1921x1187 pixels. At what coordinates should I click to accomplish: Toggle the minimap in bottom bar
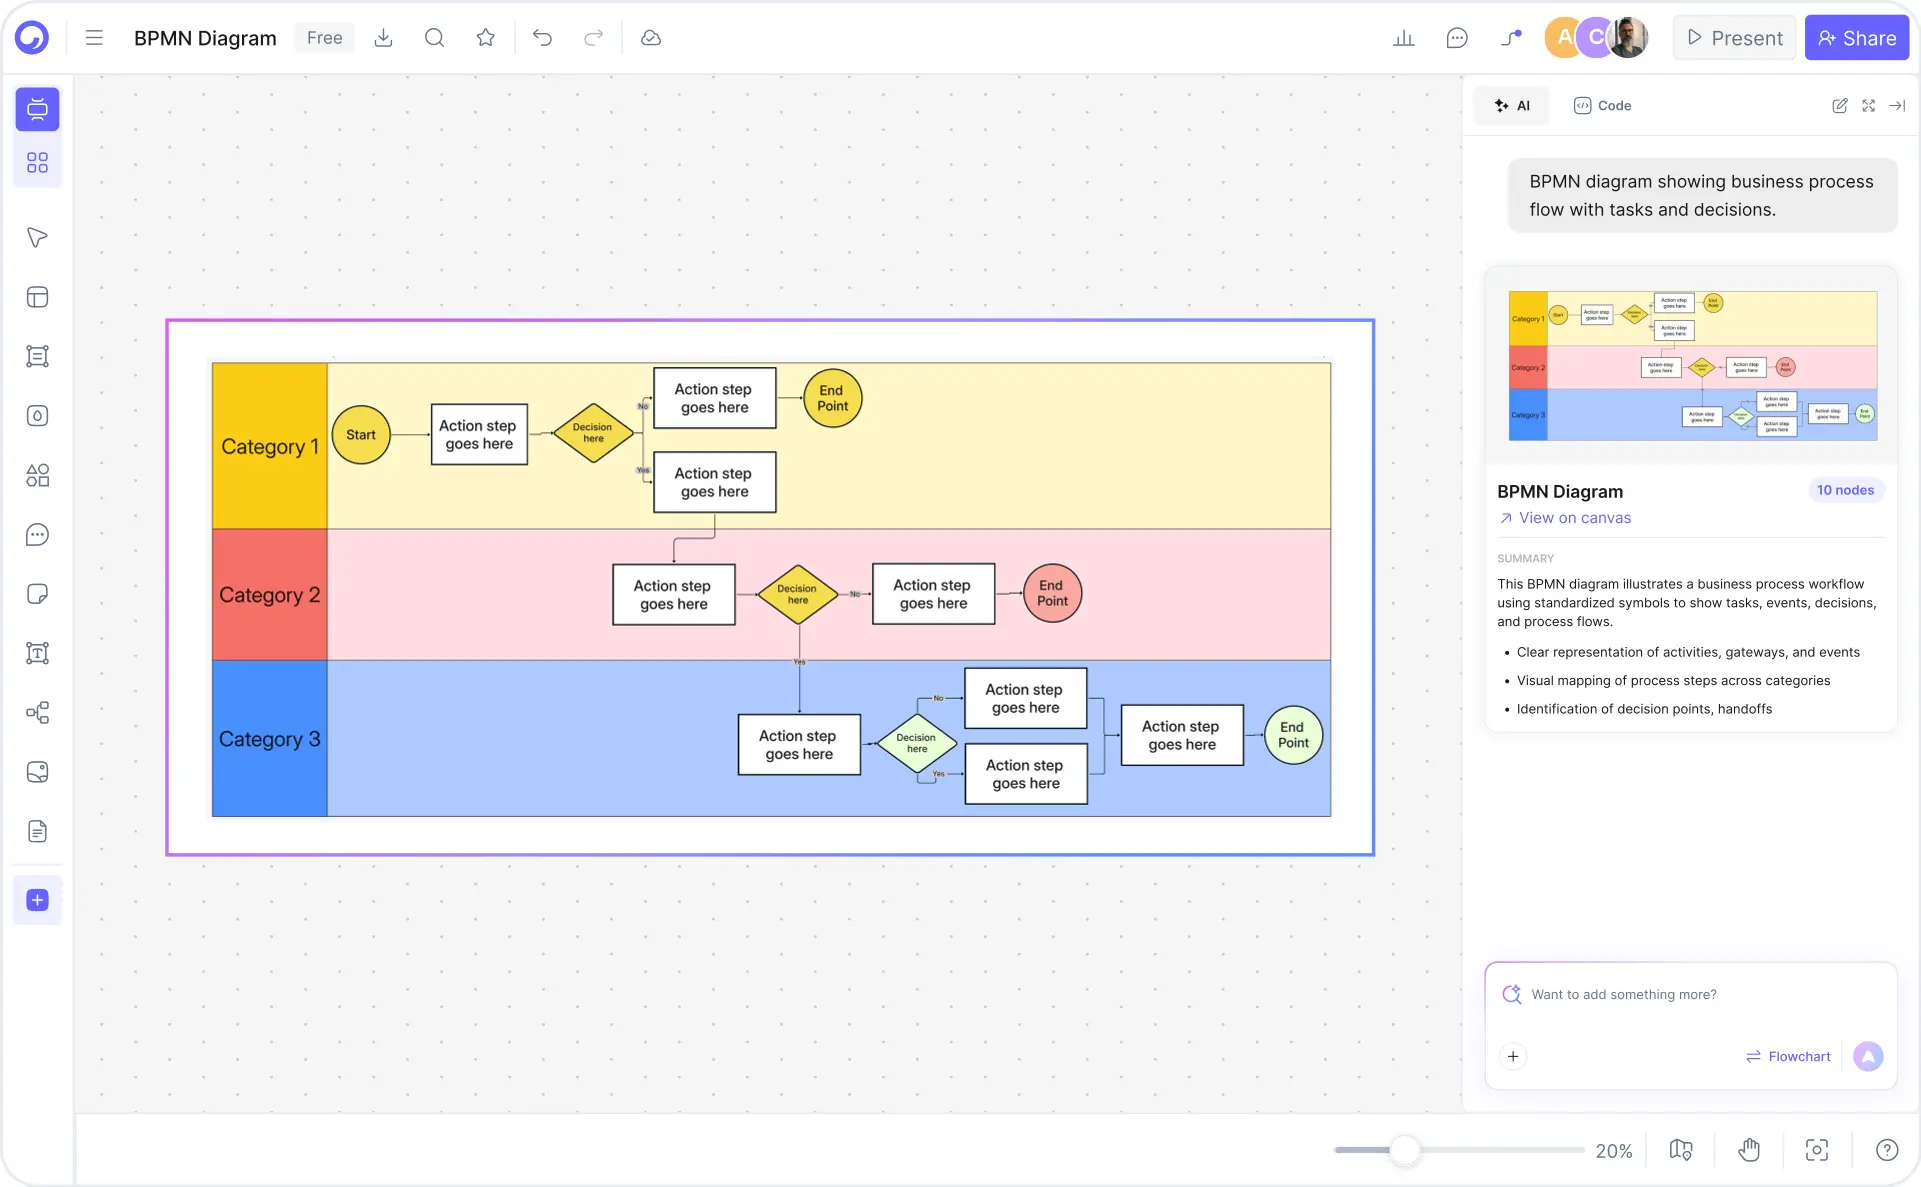[1680, 1150]
